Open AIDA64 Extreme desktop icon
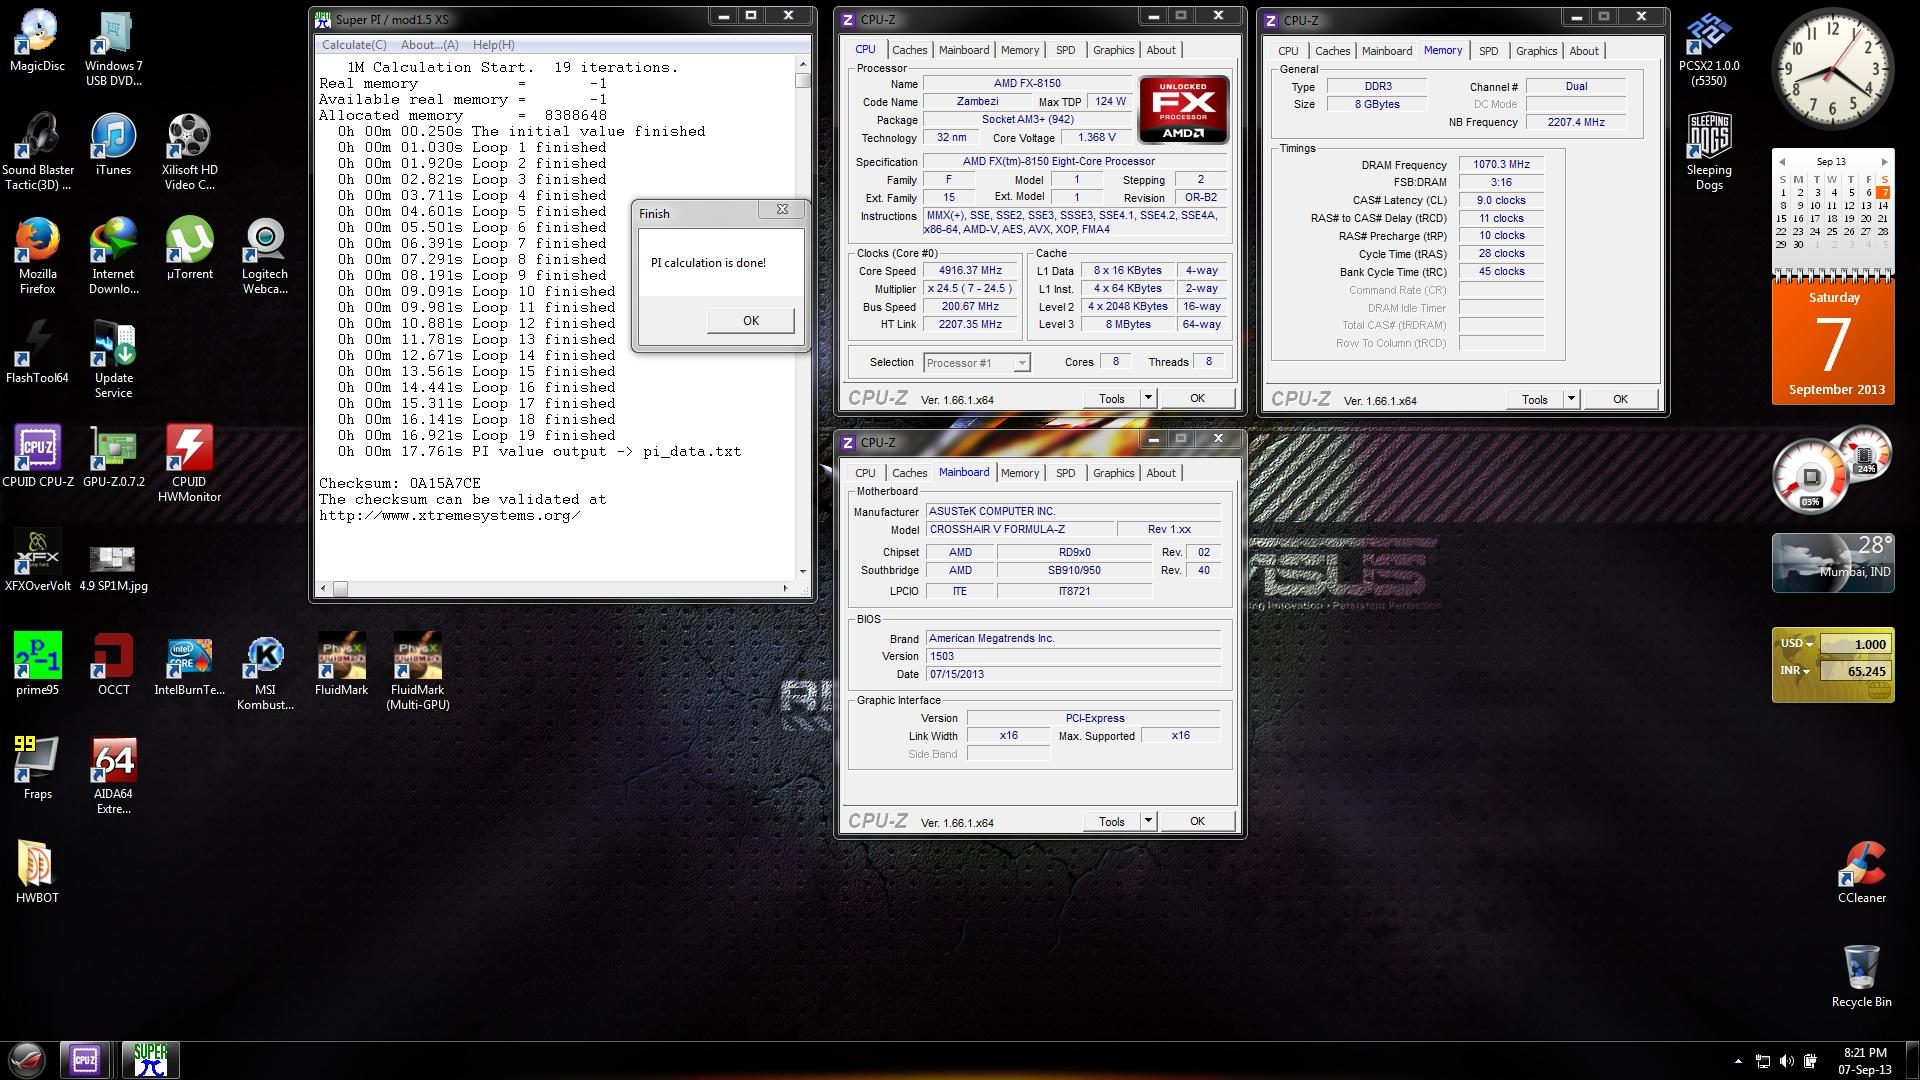 click(113, 775)
